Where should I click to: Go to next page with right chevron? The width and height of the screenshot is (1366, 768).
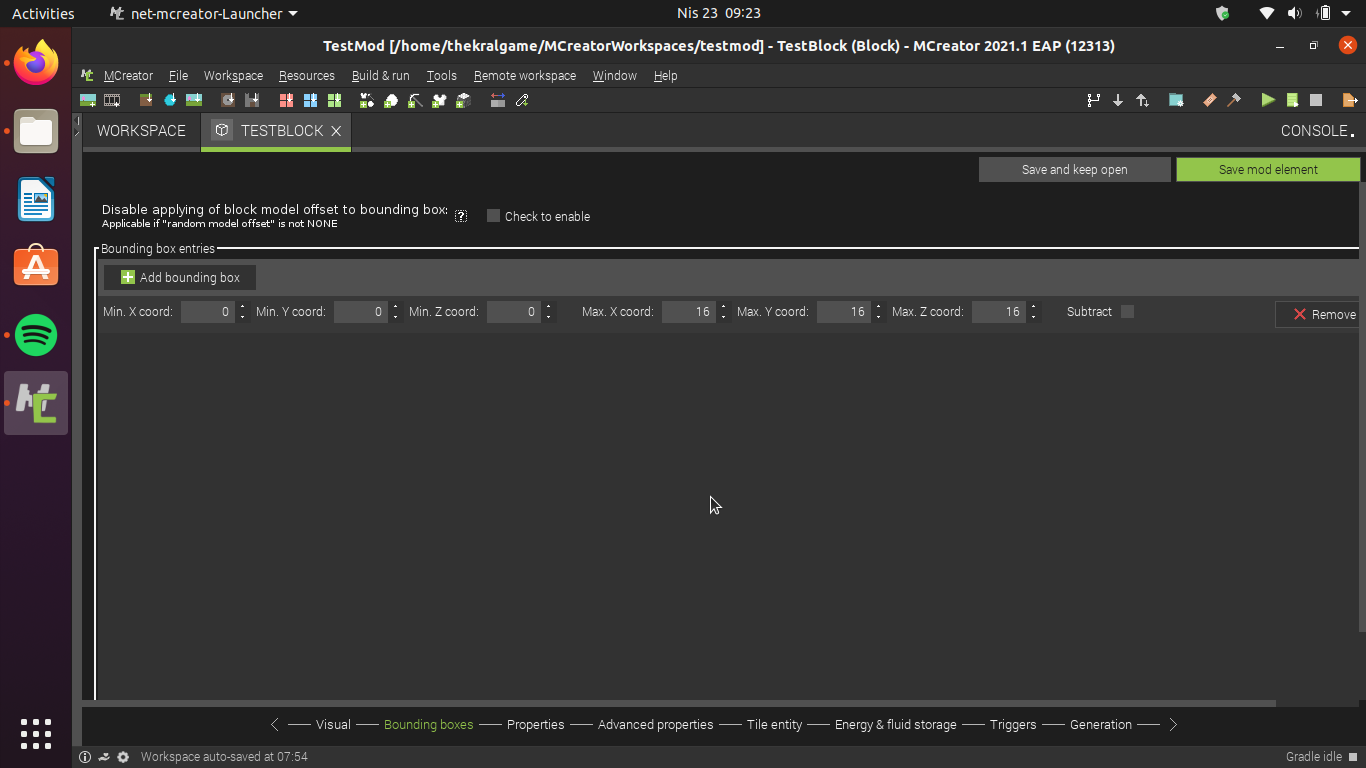[x=1173, y=724]
